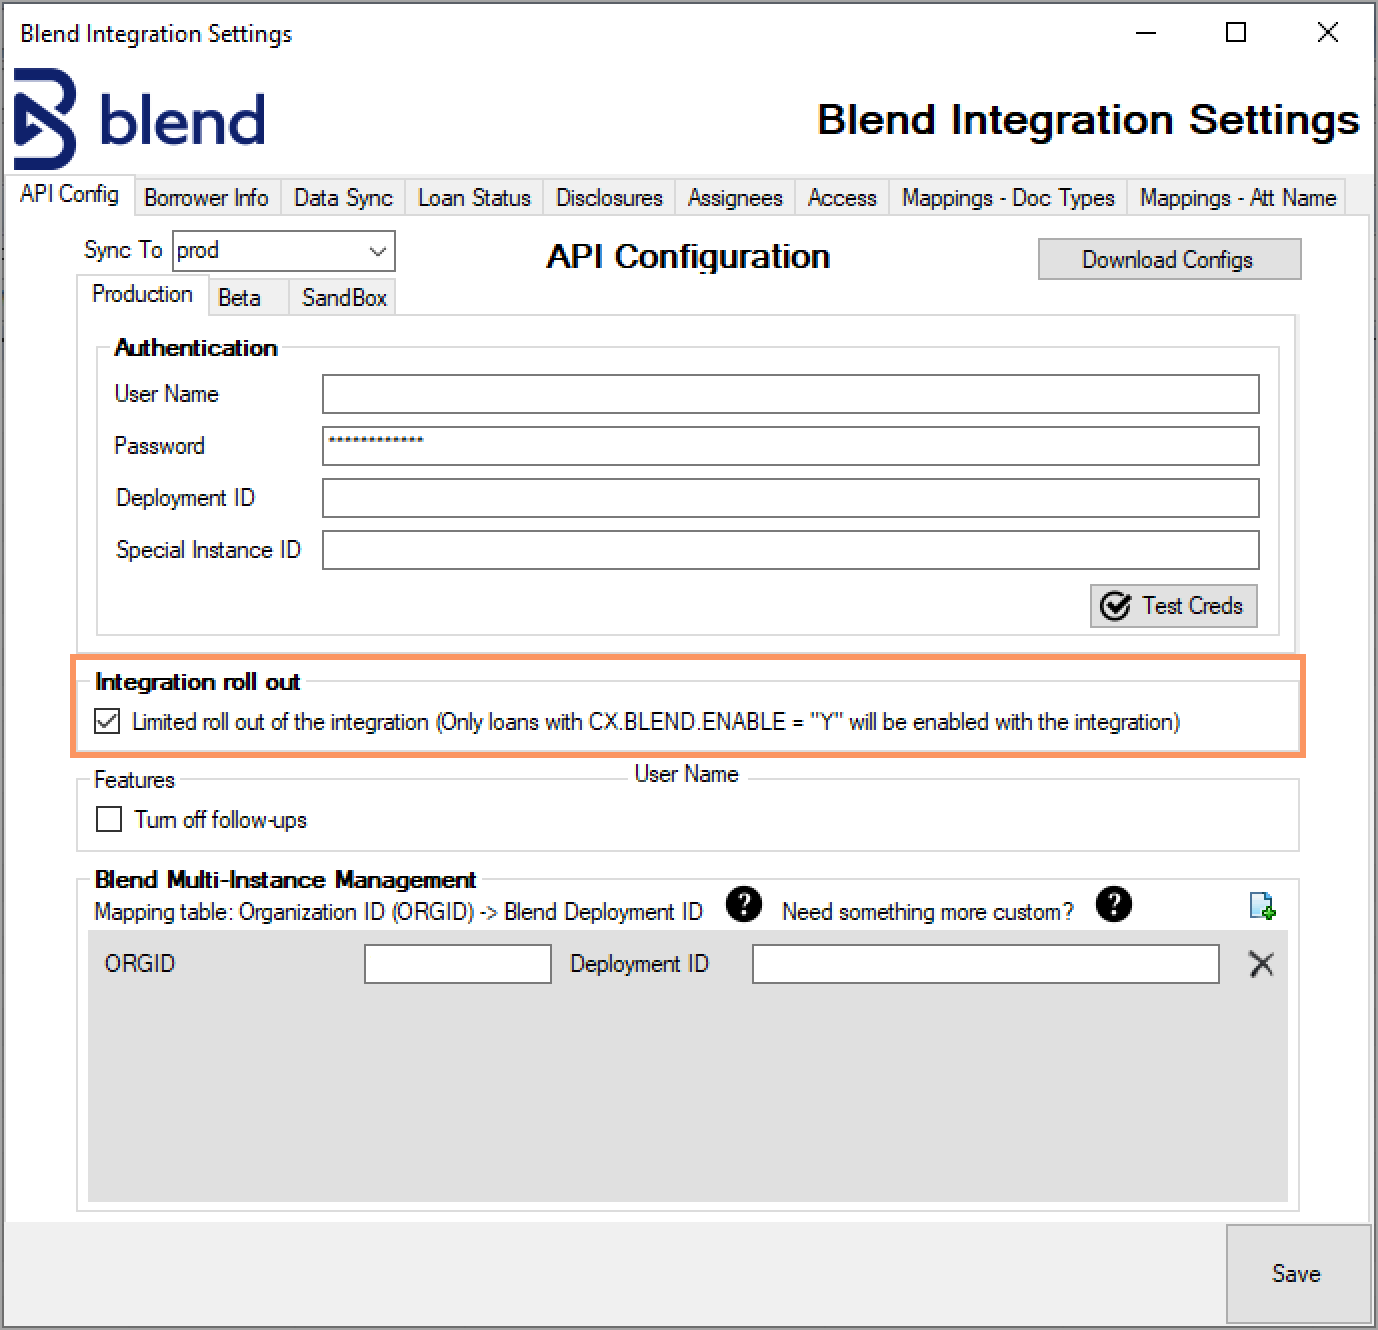The image size is (1378, 1330).
Task: Click the Test Creds button
Action: 1173,606
